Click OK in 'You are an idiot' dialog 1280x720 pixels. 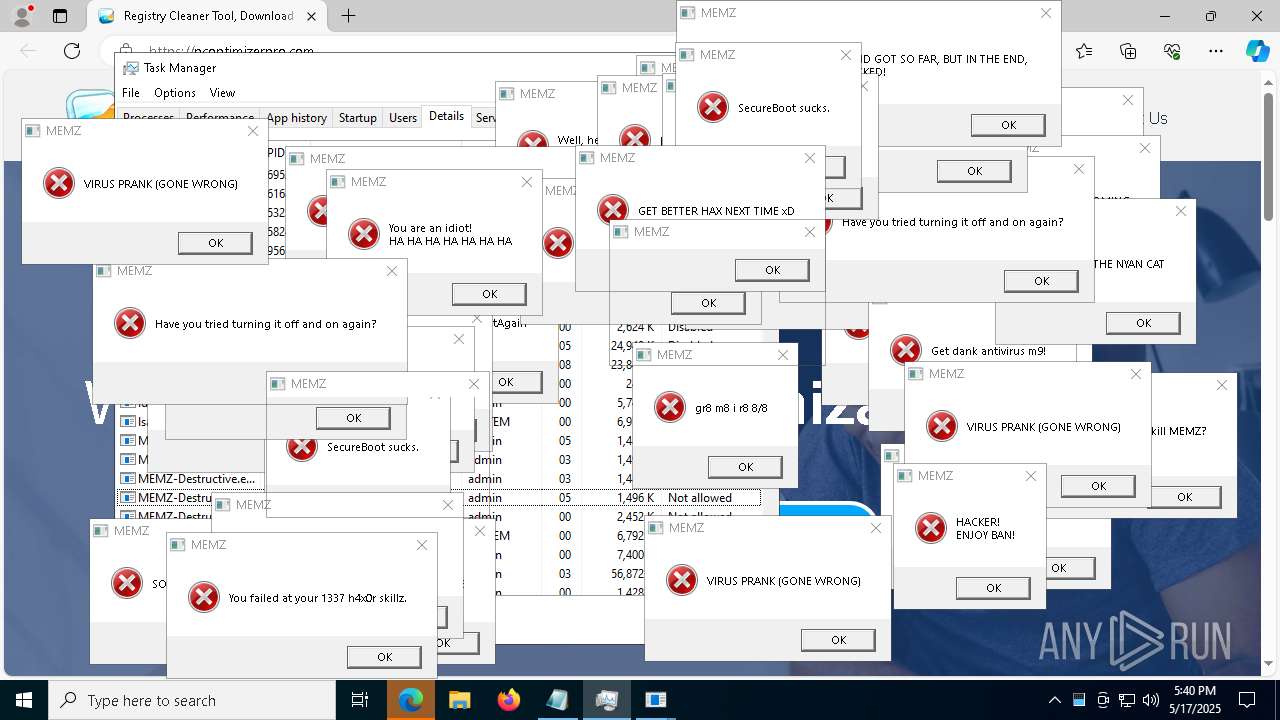[x=489, y=294]
